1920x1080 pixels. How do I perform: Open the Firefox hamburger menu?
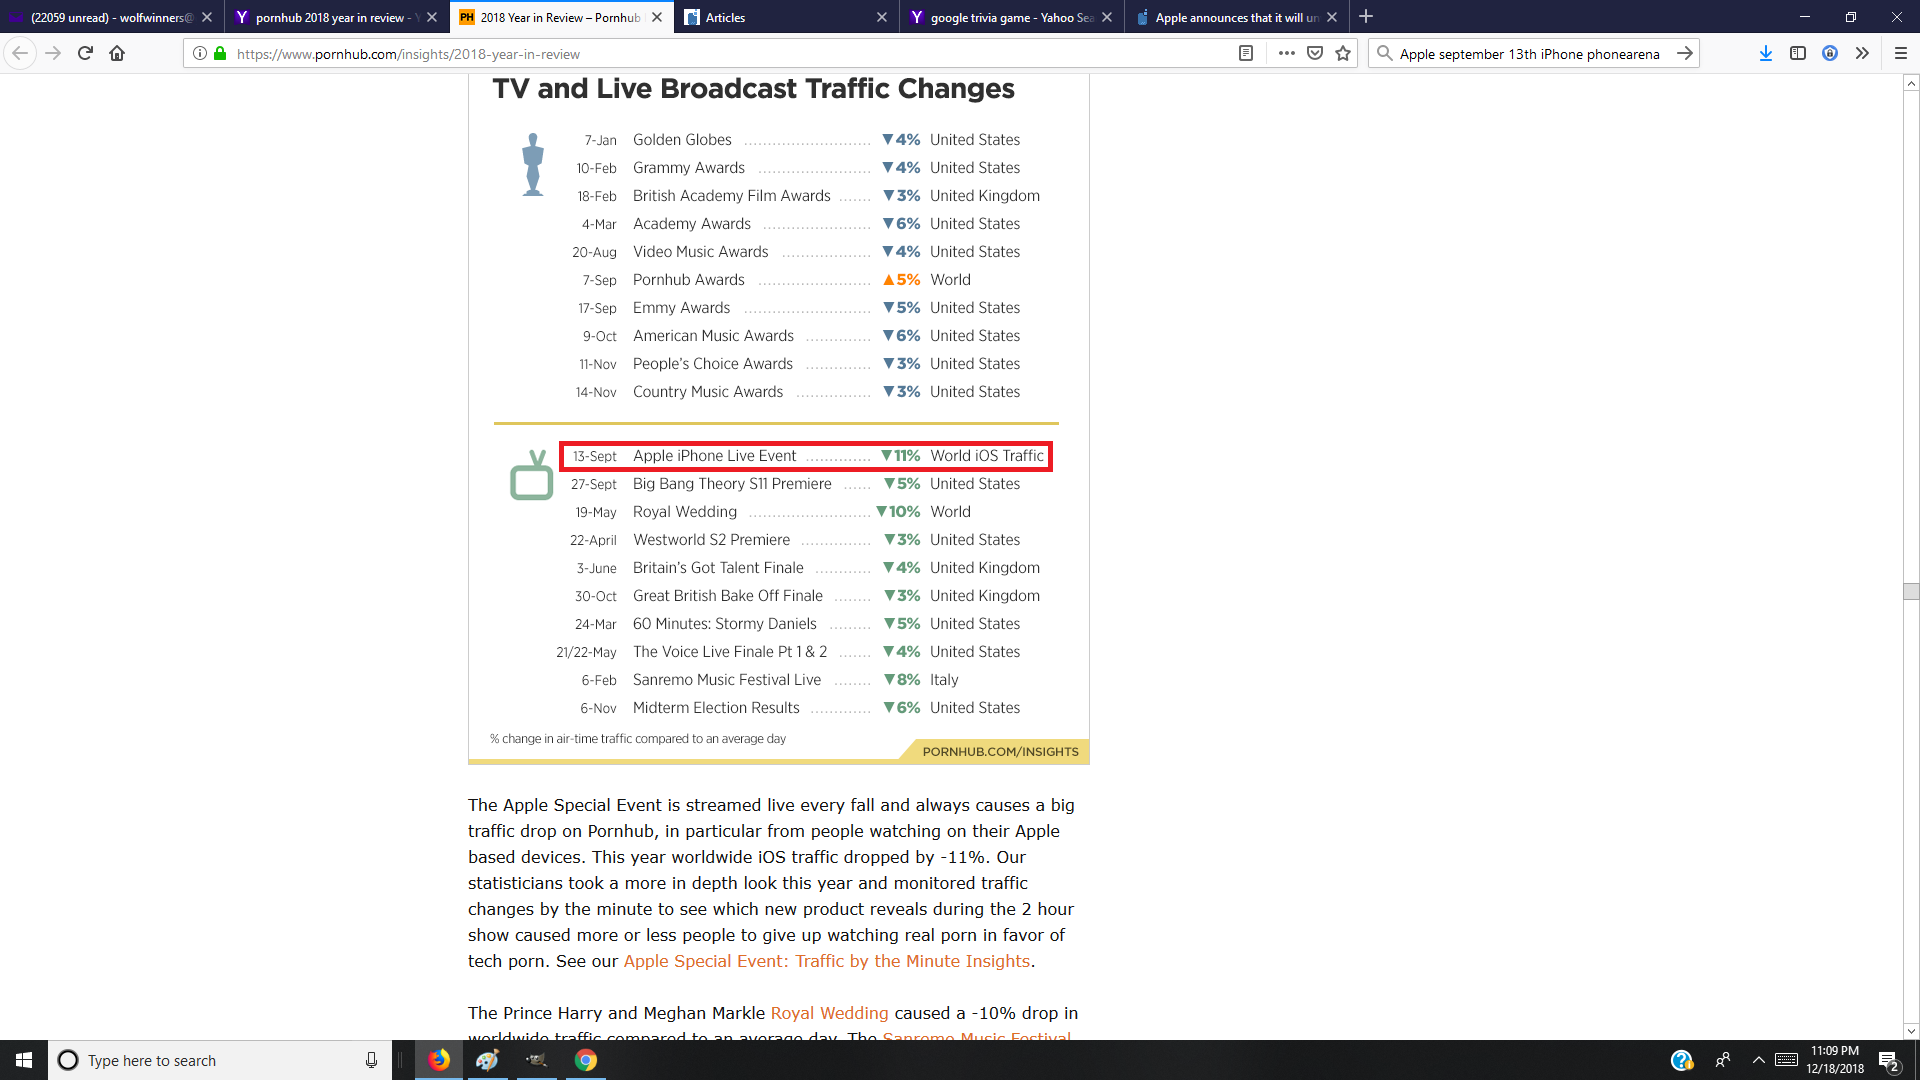(x=1901, y=53)
